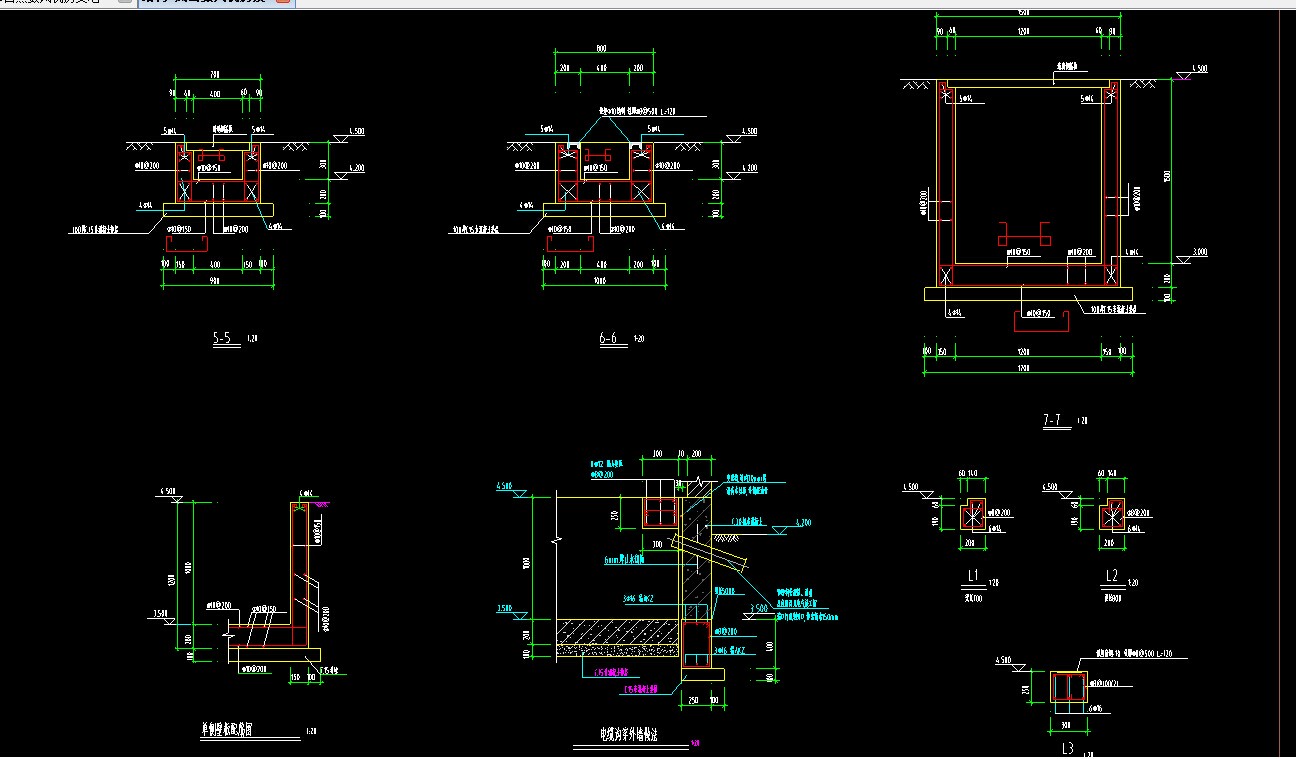
Task: Click the 5-5 section title label
Action: [222, 339]
